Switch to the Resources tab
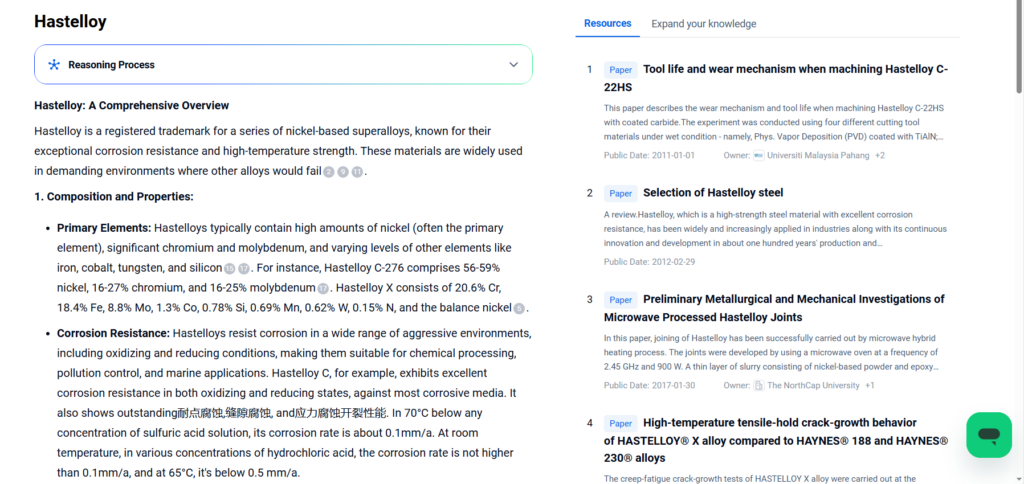 608,23
